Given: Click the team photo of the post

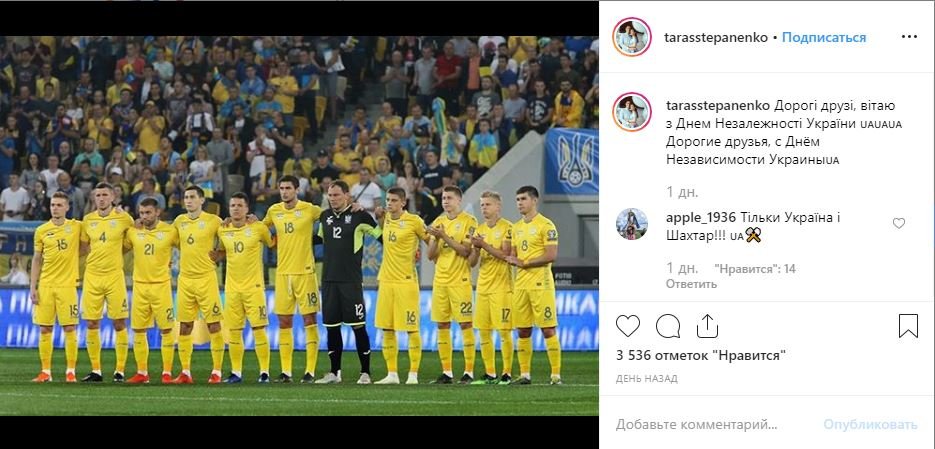Looking at the screenshot, I should coord(299,225).
